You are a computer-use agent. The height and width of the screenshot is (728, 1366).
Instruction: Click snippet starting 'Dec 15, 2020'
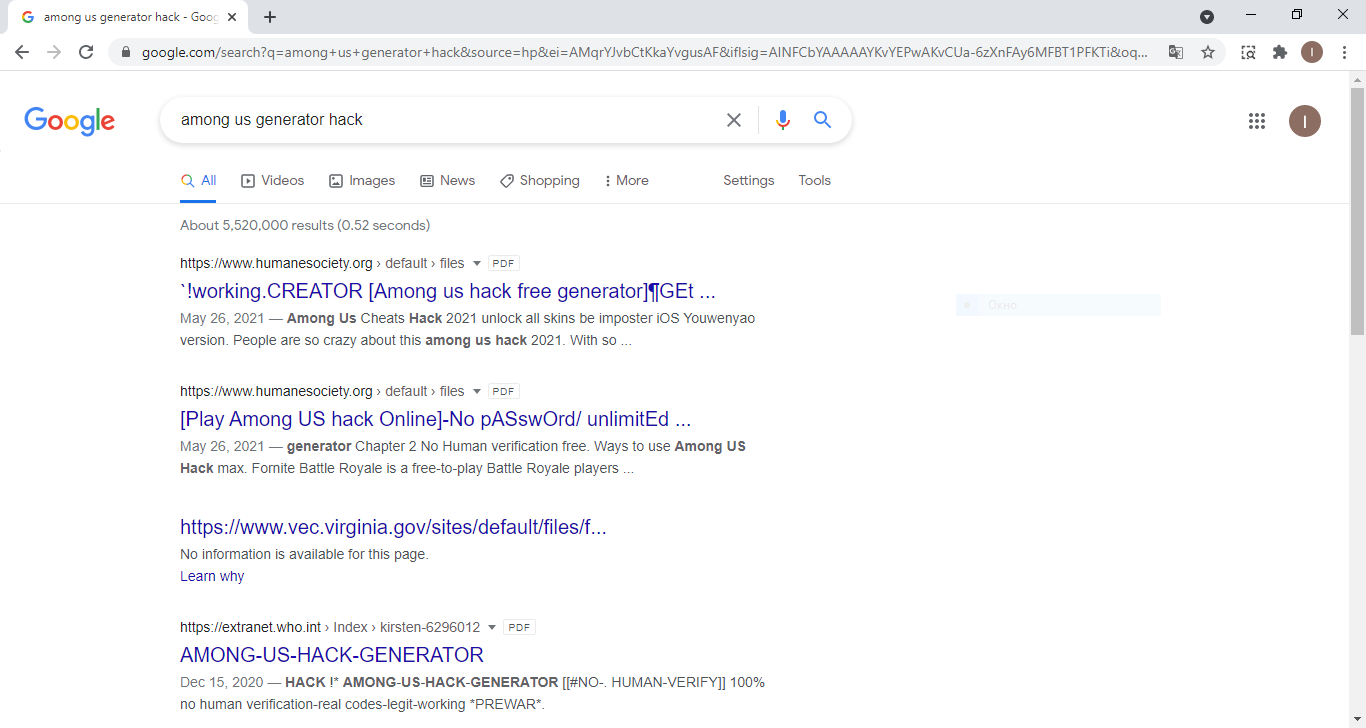(x=472, y=693)
